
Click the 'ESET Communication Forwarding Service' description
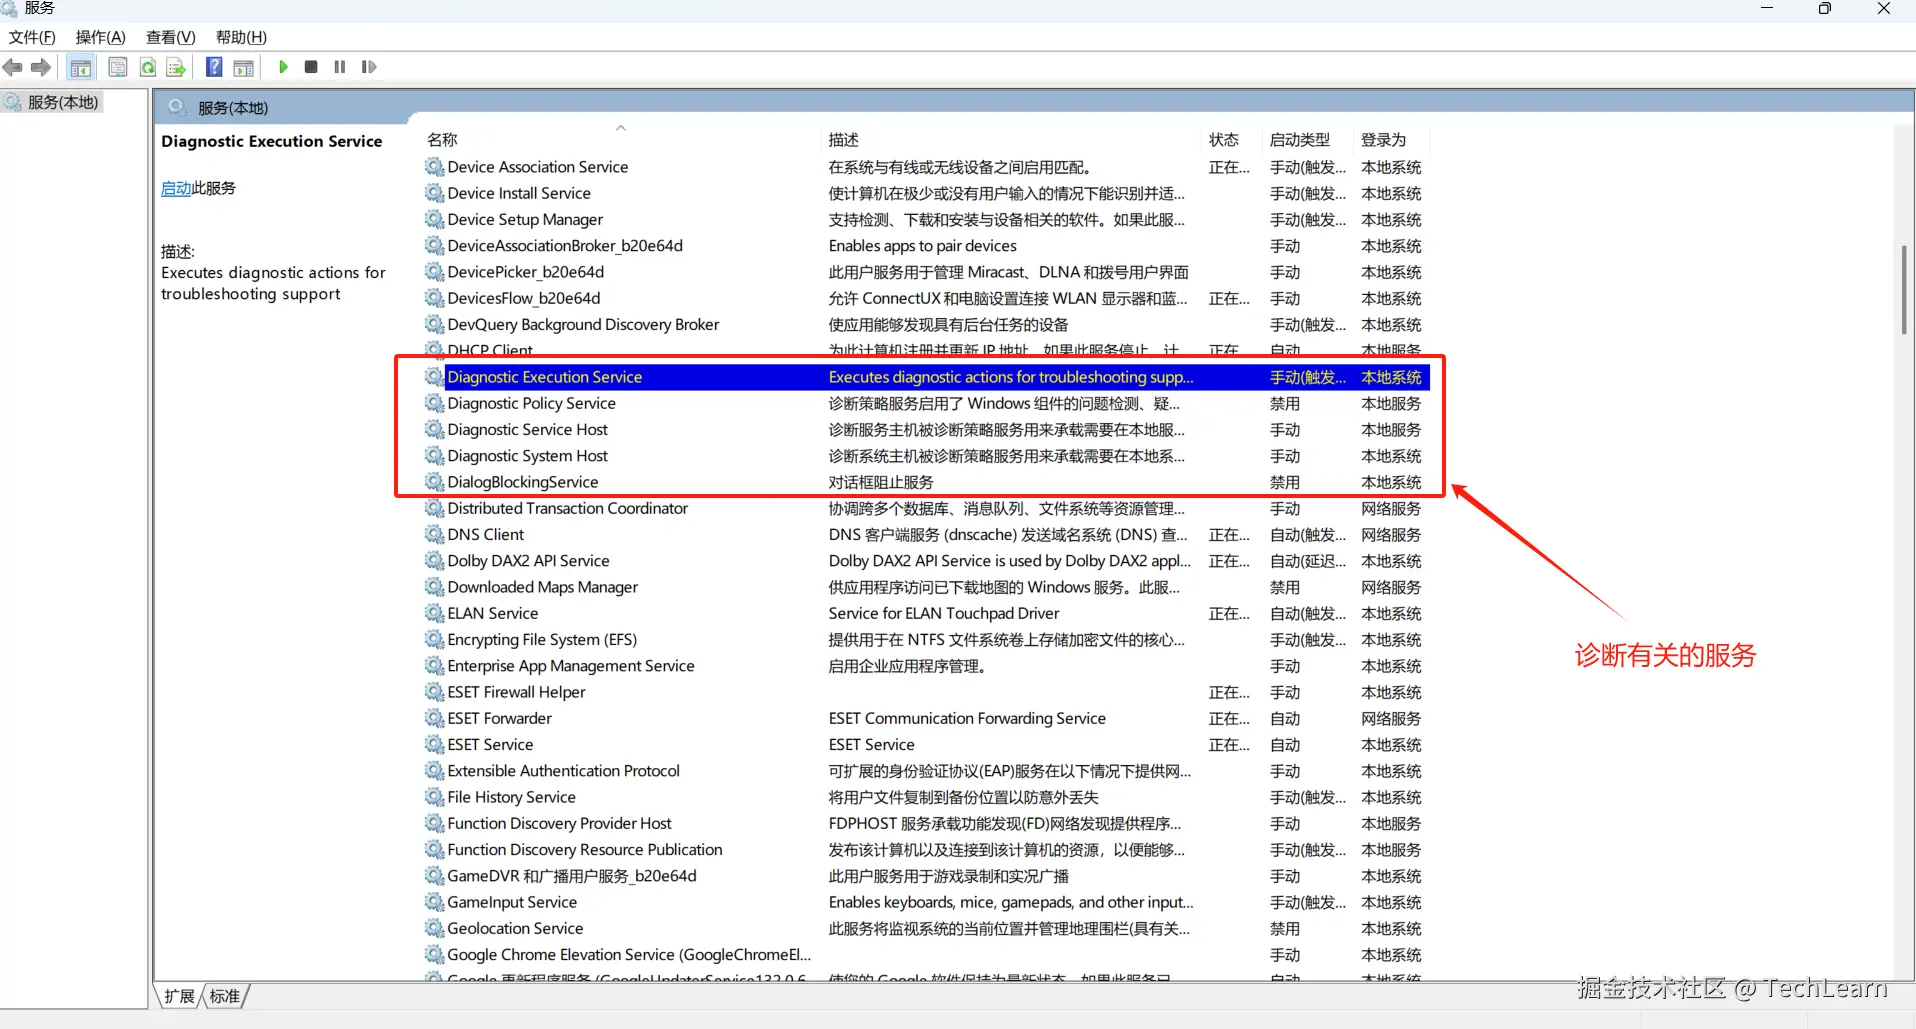pos(967,718)
